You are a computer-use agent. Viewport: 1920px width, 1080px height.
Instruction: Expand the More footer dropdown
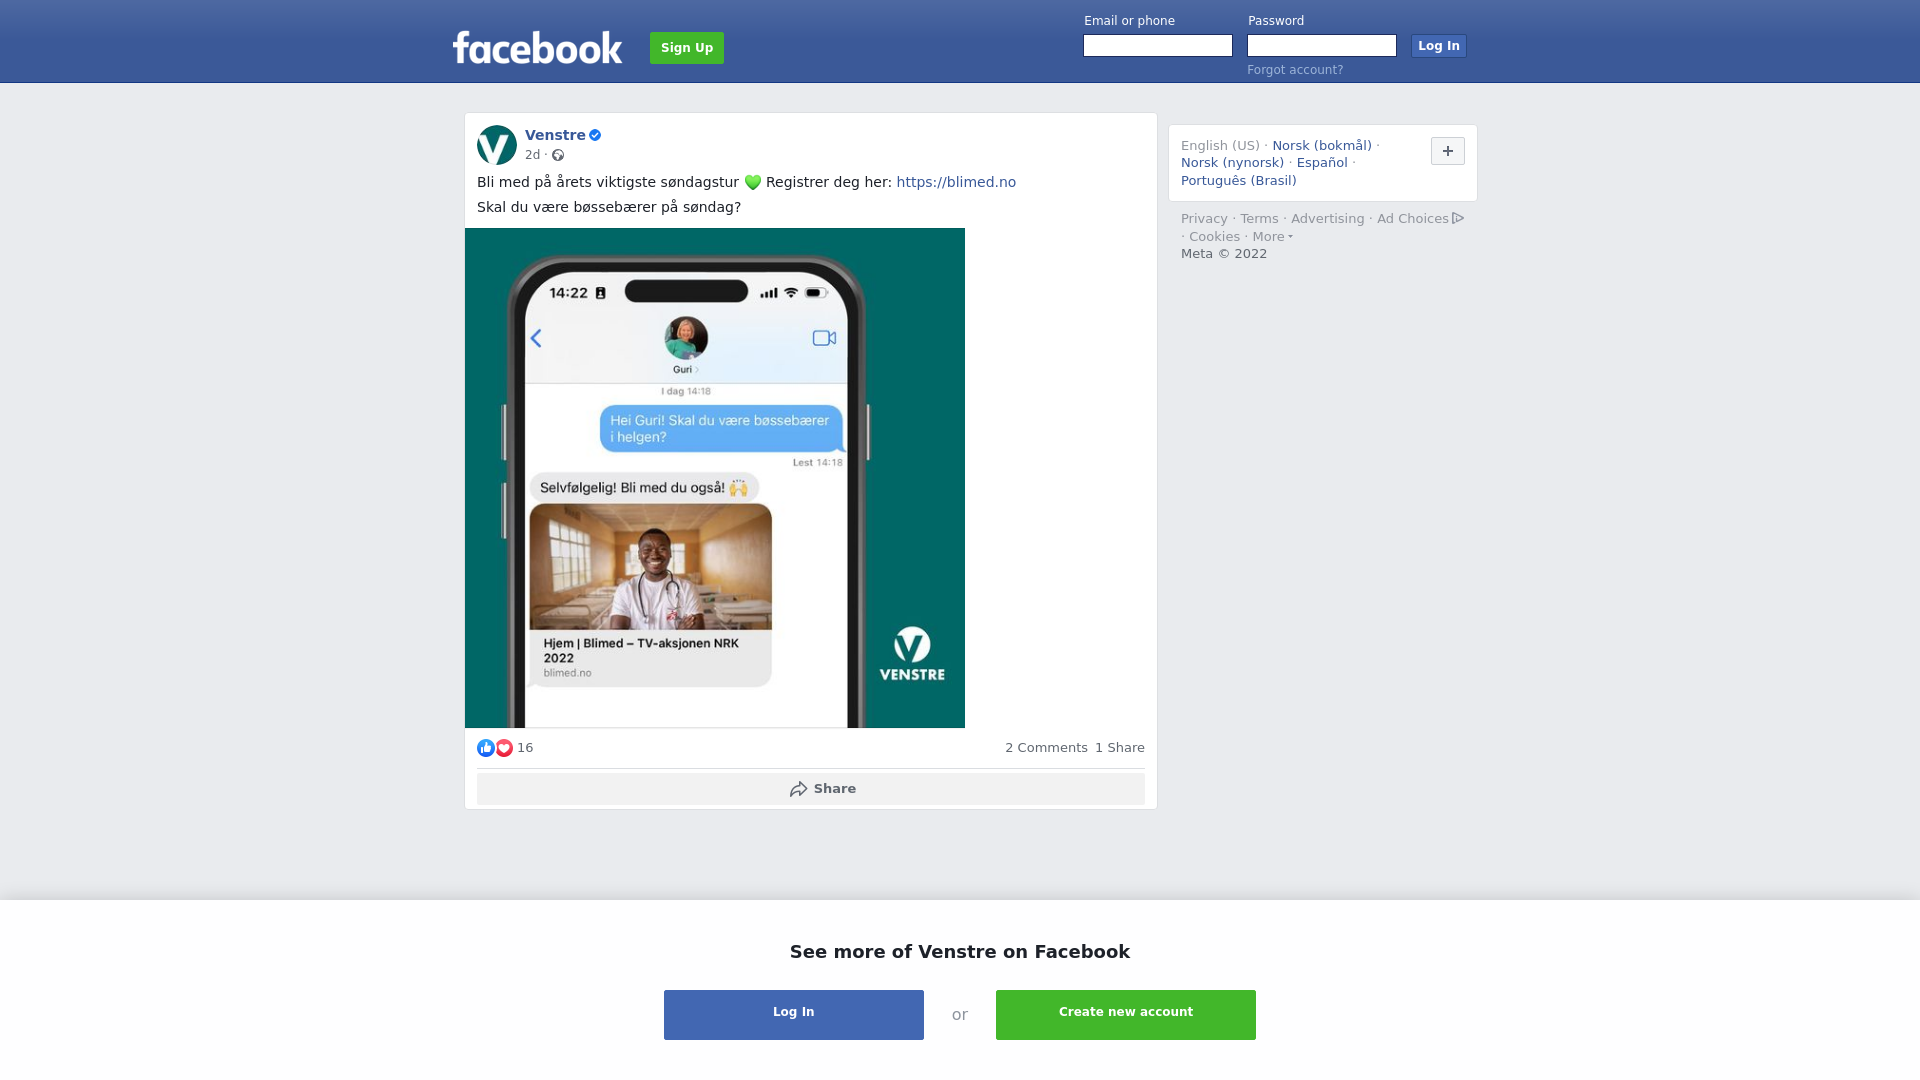(x=1272, y=237)
